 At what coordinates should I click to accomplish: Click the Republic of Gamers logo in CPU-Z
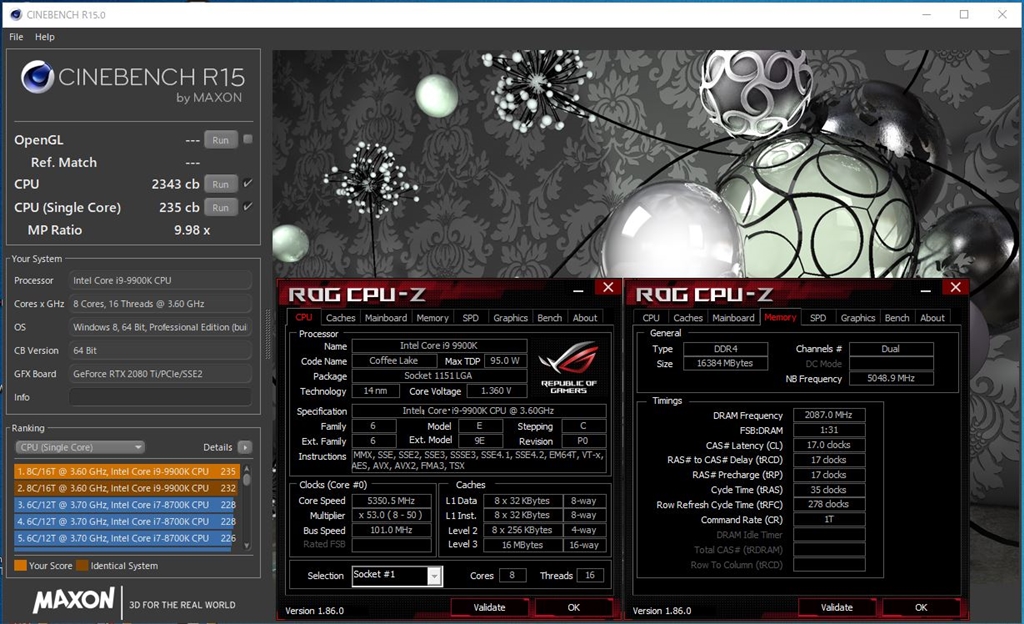tap(568, 368)
